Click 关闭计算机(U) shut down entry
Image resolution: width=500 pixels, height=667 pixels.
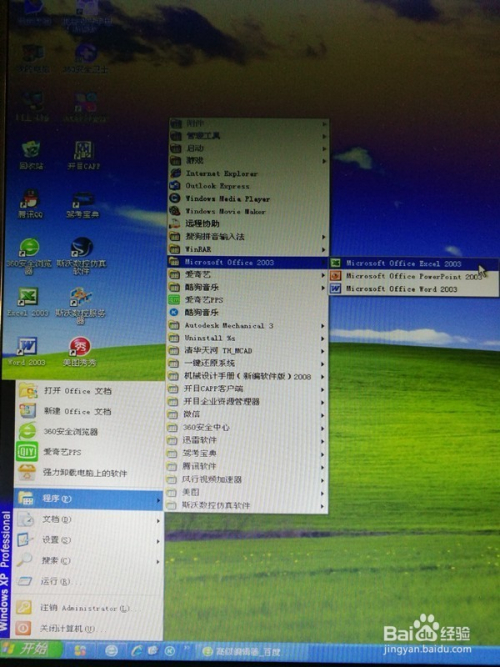89,628
